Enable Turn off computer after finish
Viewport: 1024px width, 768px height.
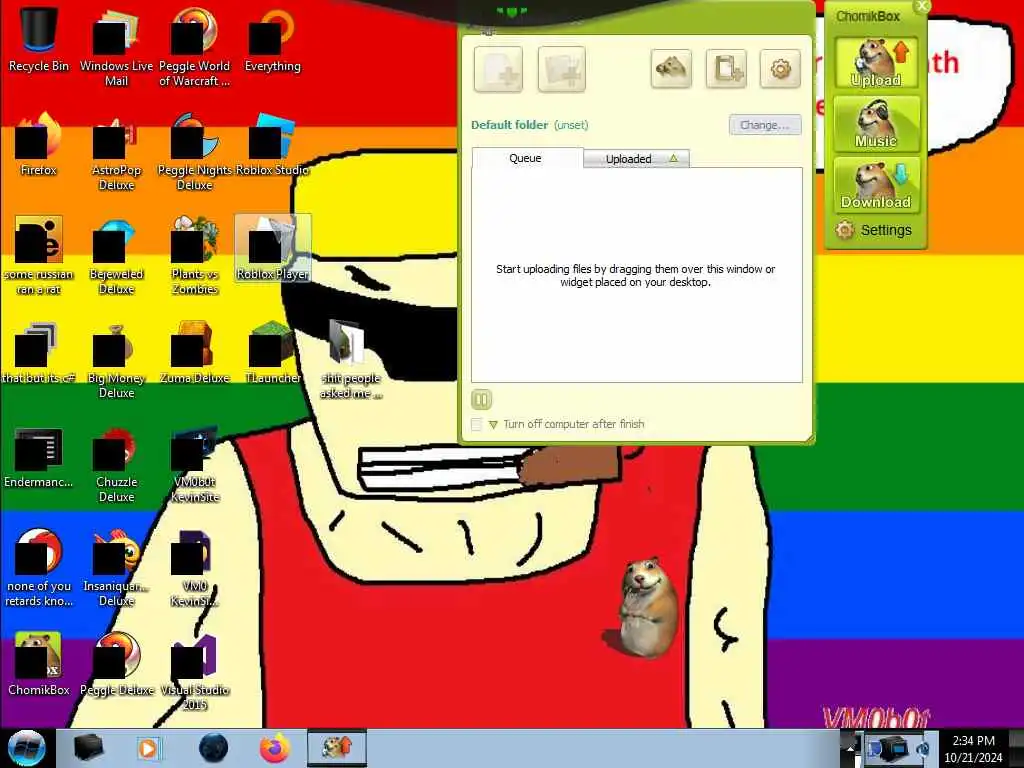pyautogui.click(x=477, y=424)
